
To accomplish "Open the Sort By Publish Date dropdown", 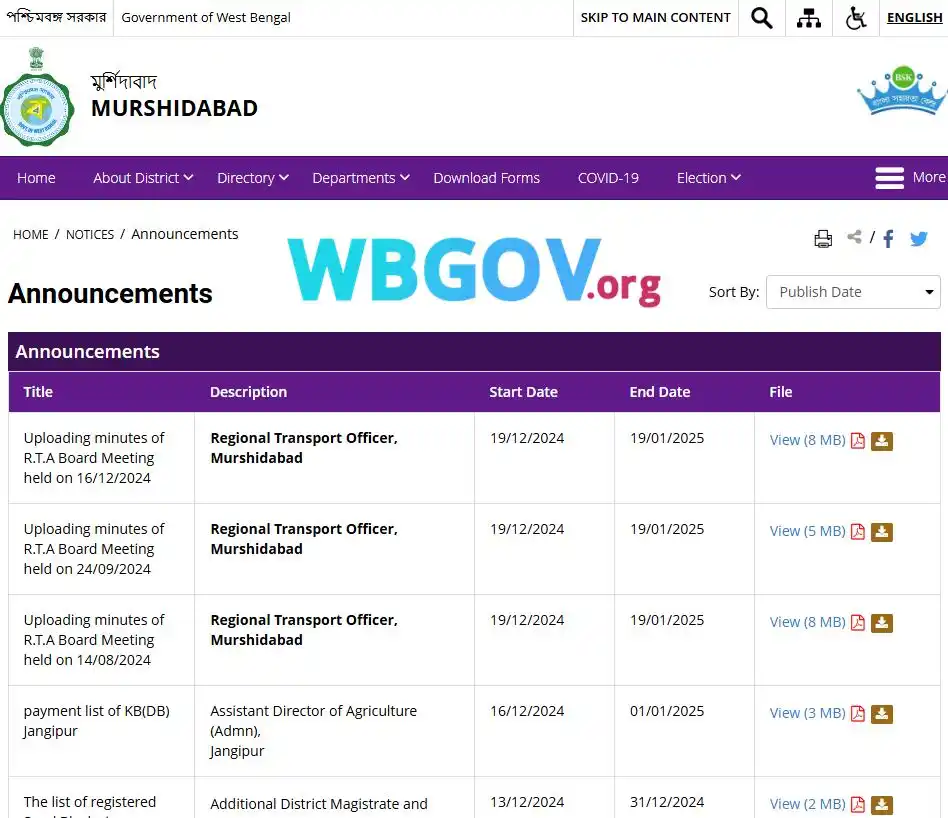I will tap(852, 292).
